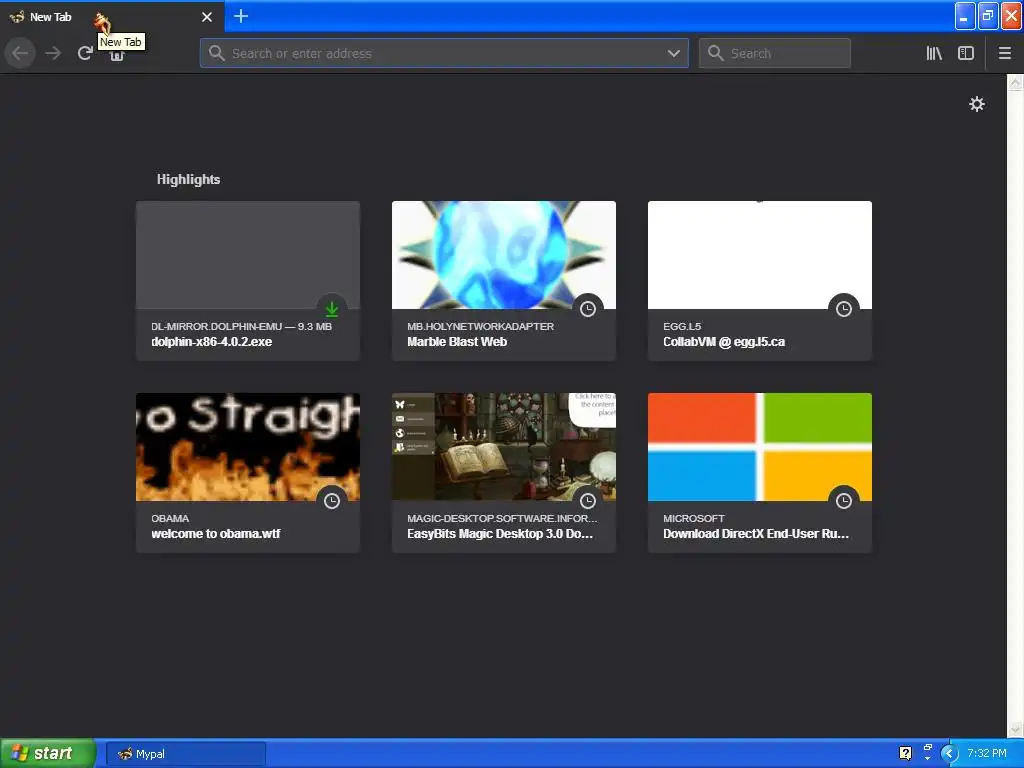This screenshot has height=768, width=1024.
Task: Open the hamburger application menu
Action: pyautogui.click(x=1005, y=54)
